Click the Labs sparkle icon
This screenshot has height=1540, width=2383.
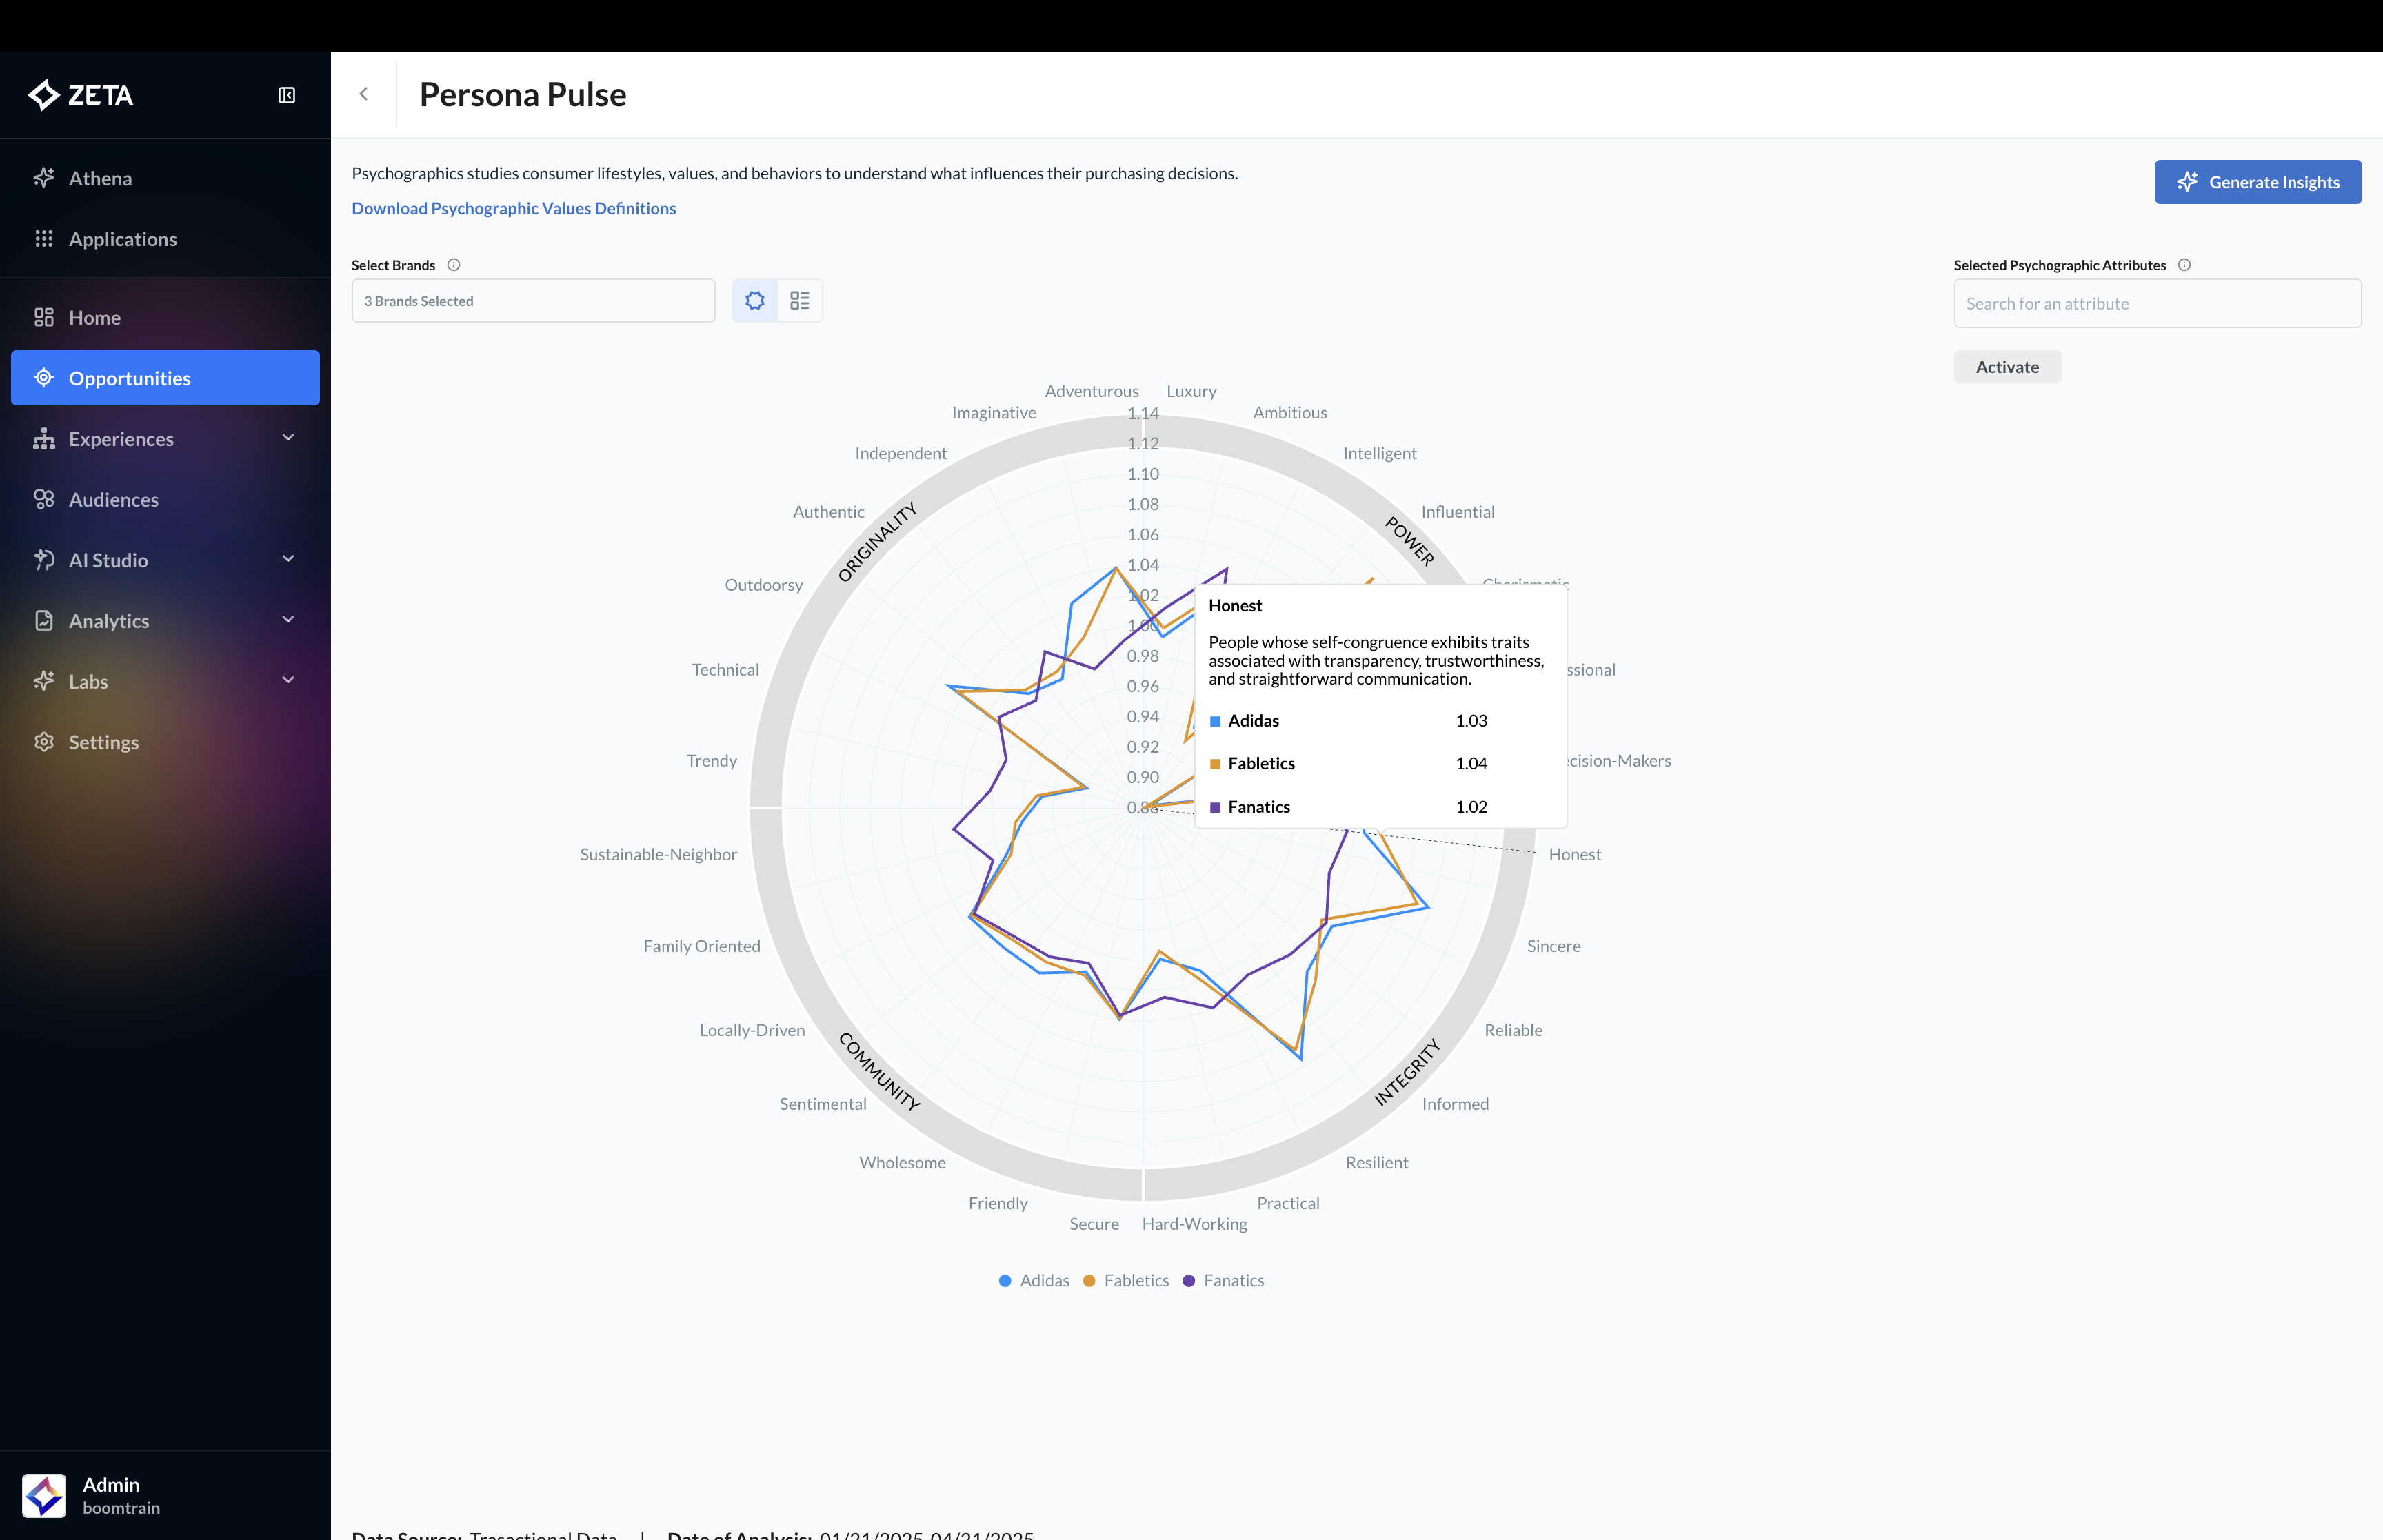pos(44,681)
